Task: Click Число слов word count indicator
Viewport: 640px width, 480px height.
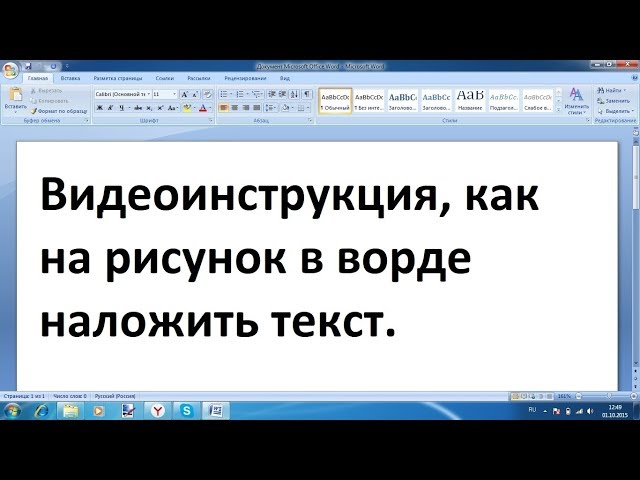Action: [70, 396]
